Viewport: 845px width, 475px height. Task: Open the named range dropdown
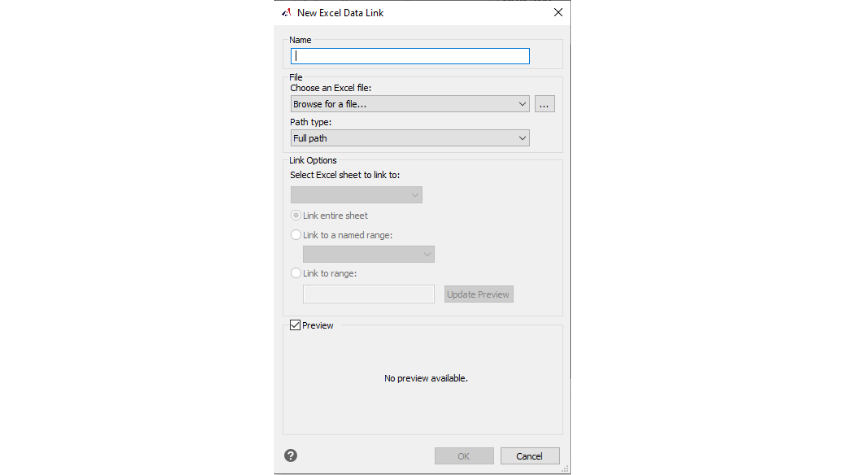(369, 254)
